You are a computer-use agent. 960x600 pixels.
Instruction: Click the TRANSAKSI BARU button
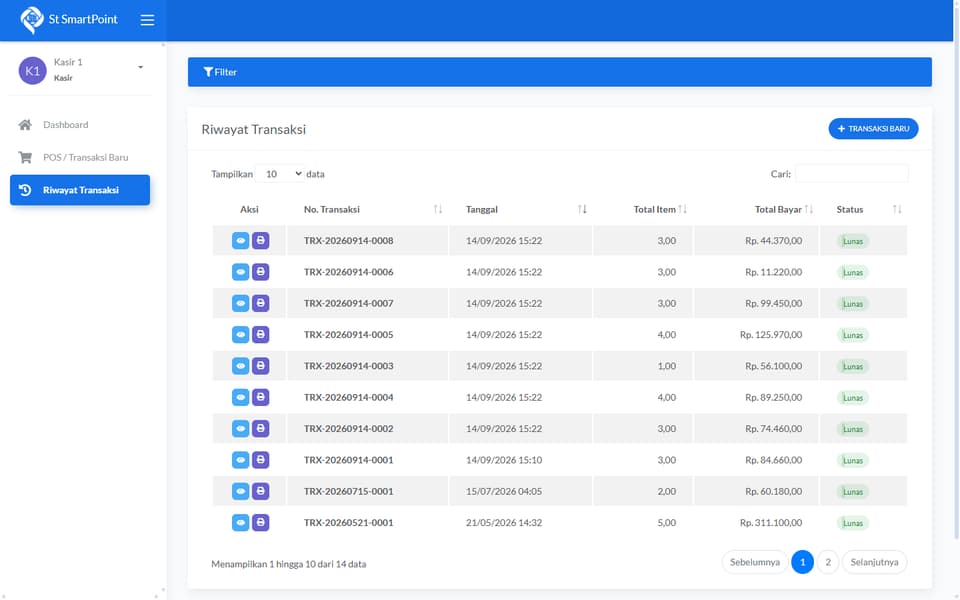click(x=873, y=129)
